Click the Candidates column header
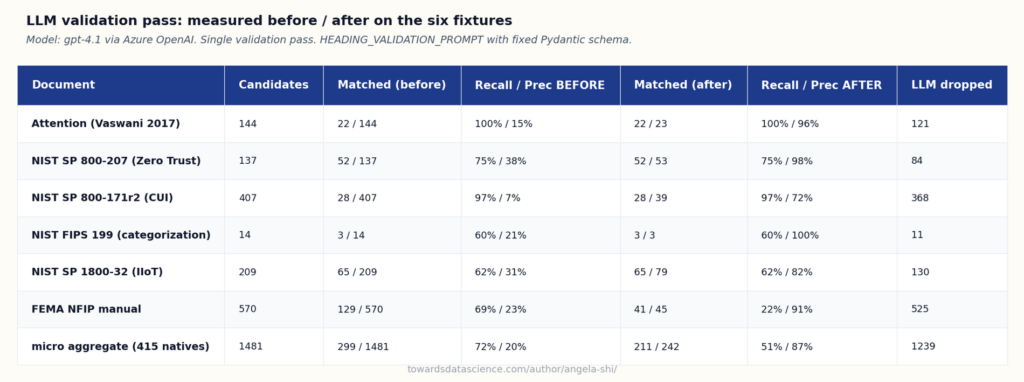The image size is (1024, 382). 274,85
